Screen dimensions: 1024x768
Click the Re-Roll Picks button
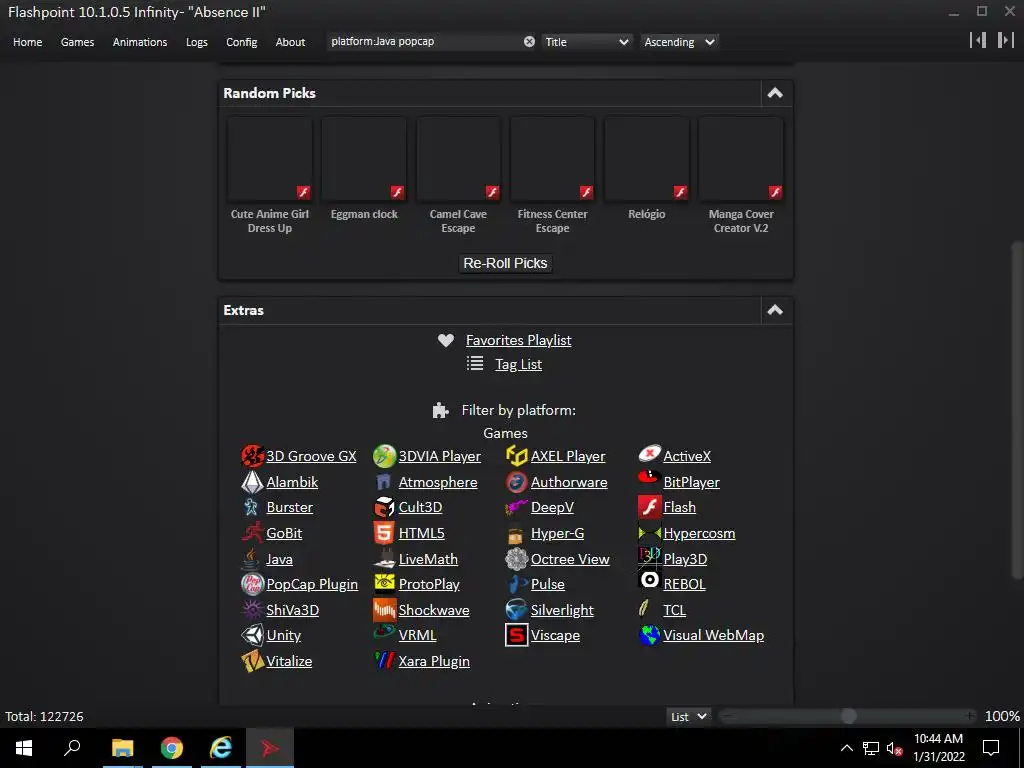click(x=505, y=263)
